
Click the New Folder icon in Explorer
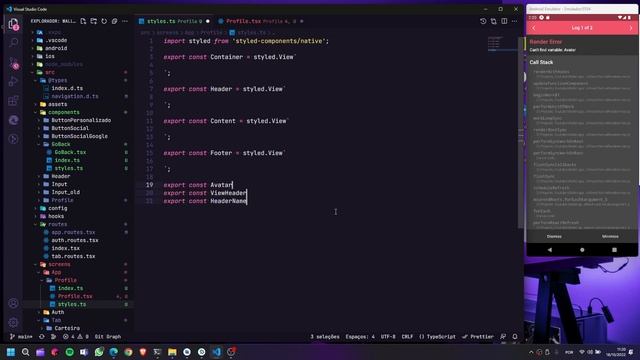(94, 21)
